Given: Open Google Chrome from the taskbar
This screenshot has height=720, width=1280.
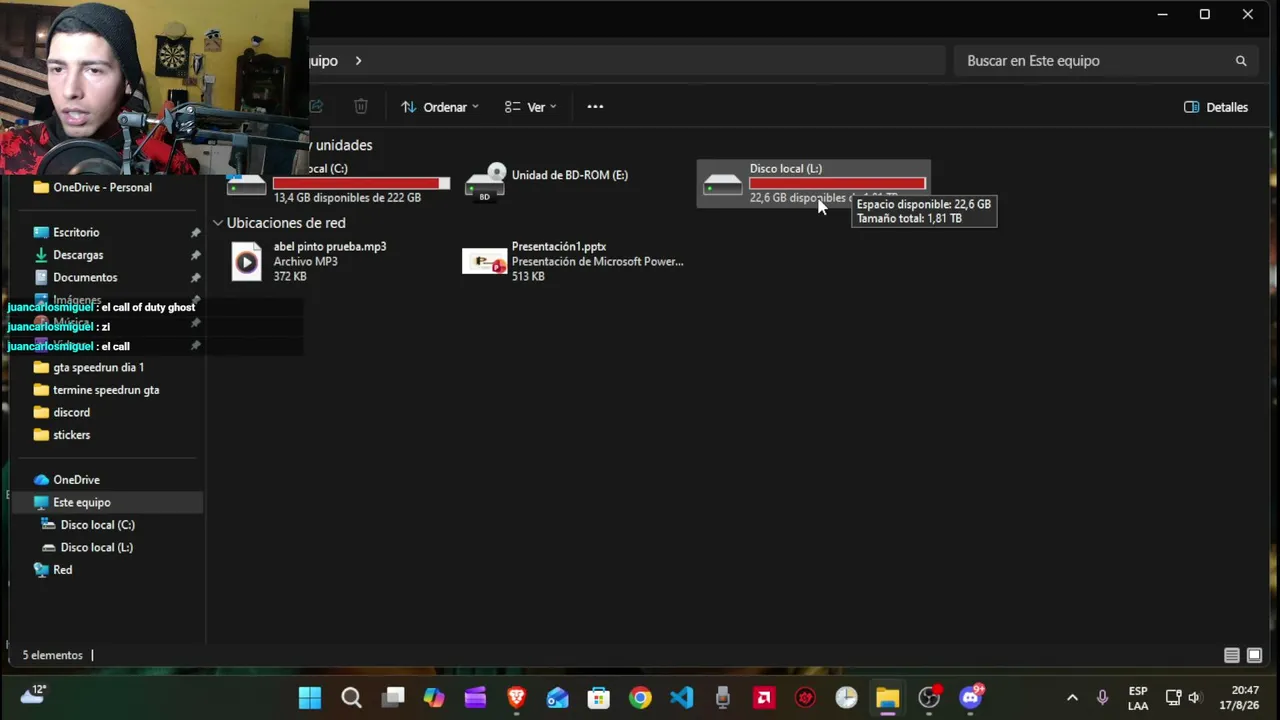Looking at the screenshot, I should click(640, 698).
